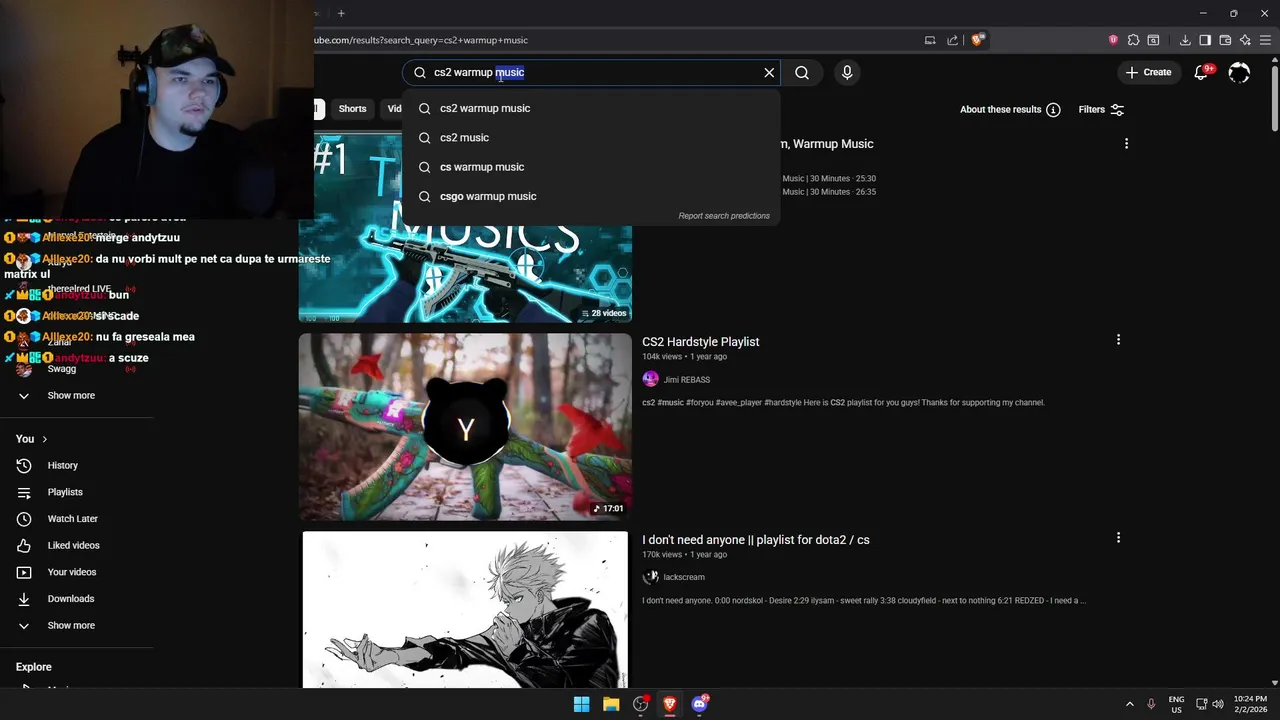Open more options for Warmup Music playlist
This screenshot has height=720, width=1280.
[x=1126, y=144]
